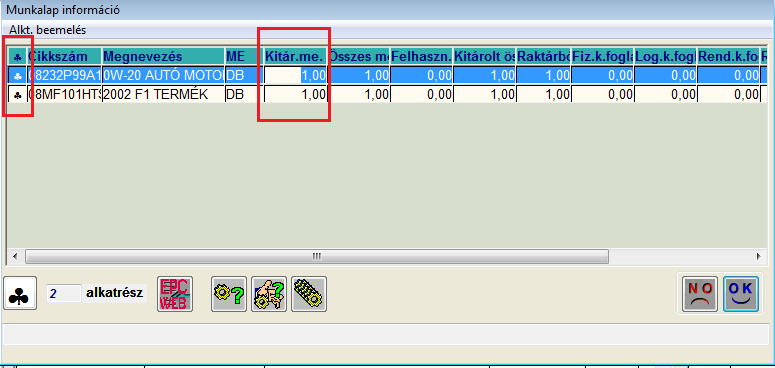Click the OK smiley confirm button

(741, 294)
